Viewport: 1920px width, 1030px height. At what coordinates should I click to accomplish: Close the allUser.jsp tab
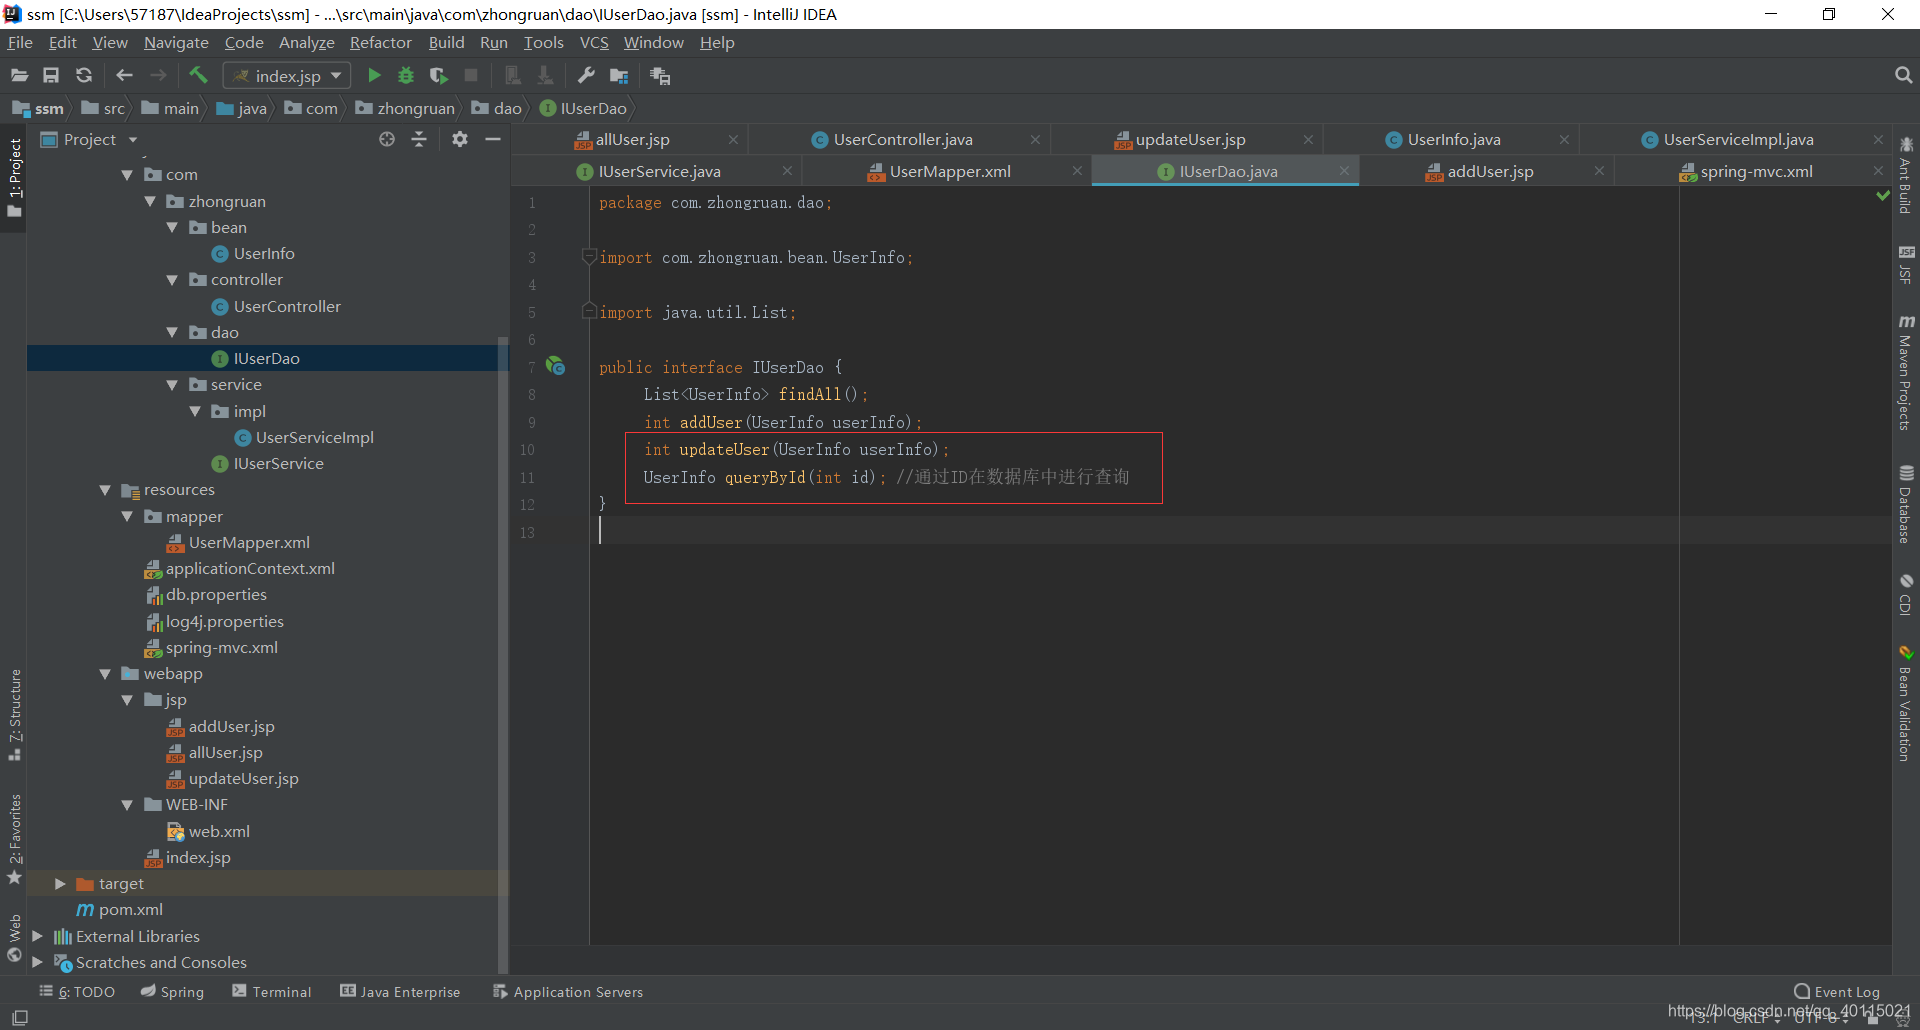[733, 140]
